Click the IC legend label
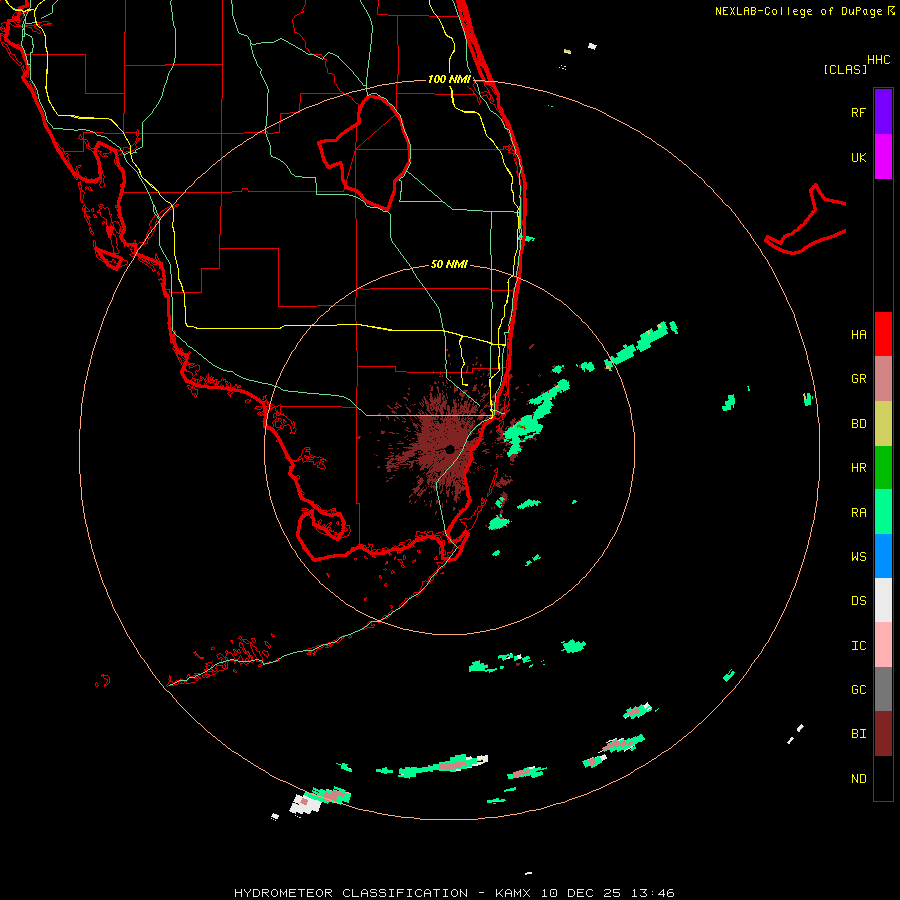The image size is (900, 900). (x=858, y=646)
